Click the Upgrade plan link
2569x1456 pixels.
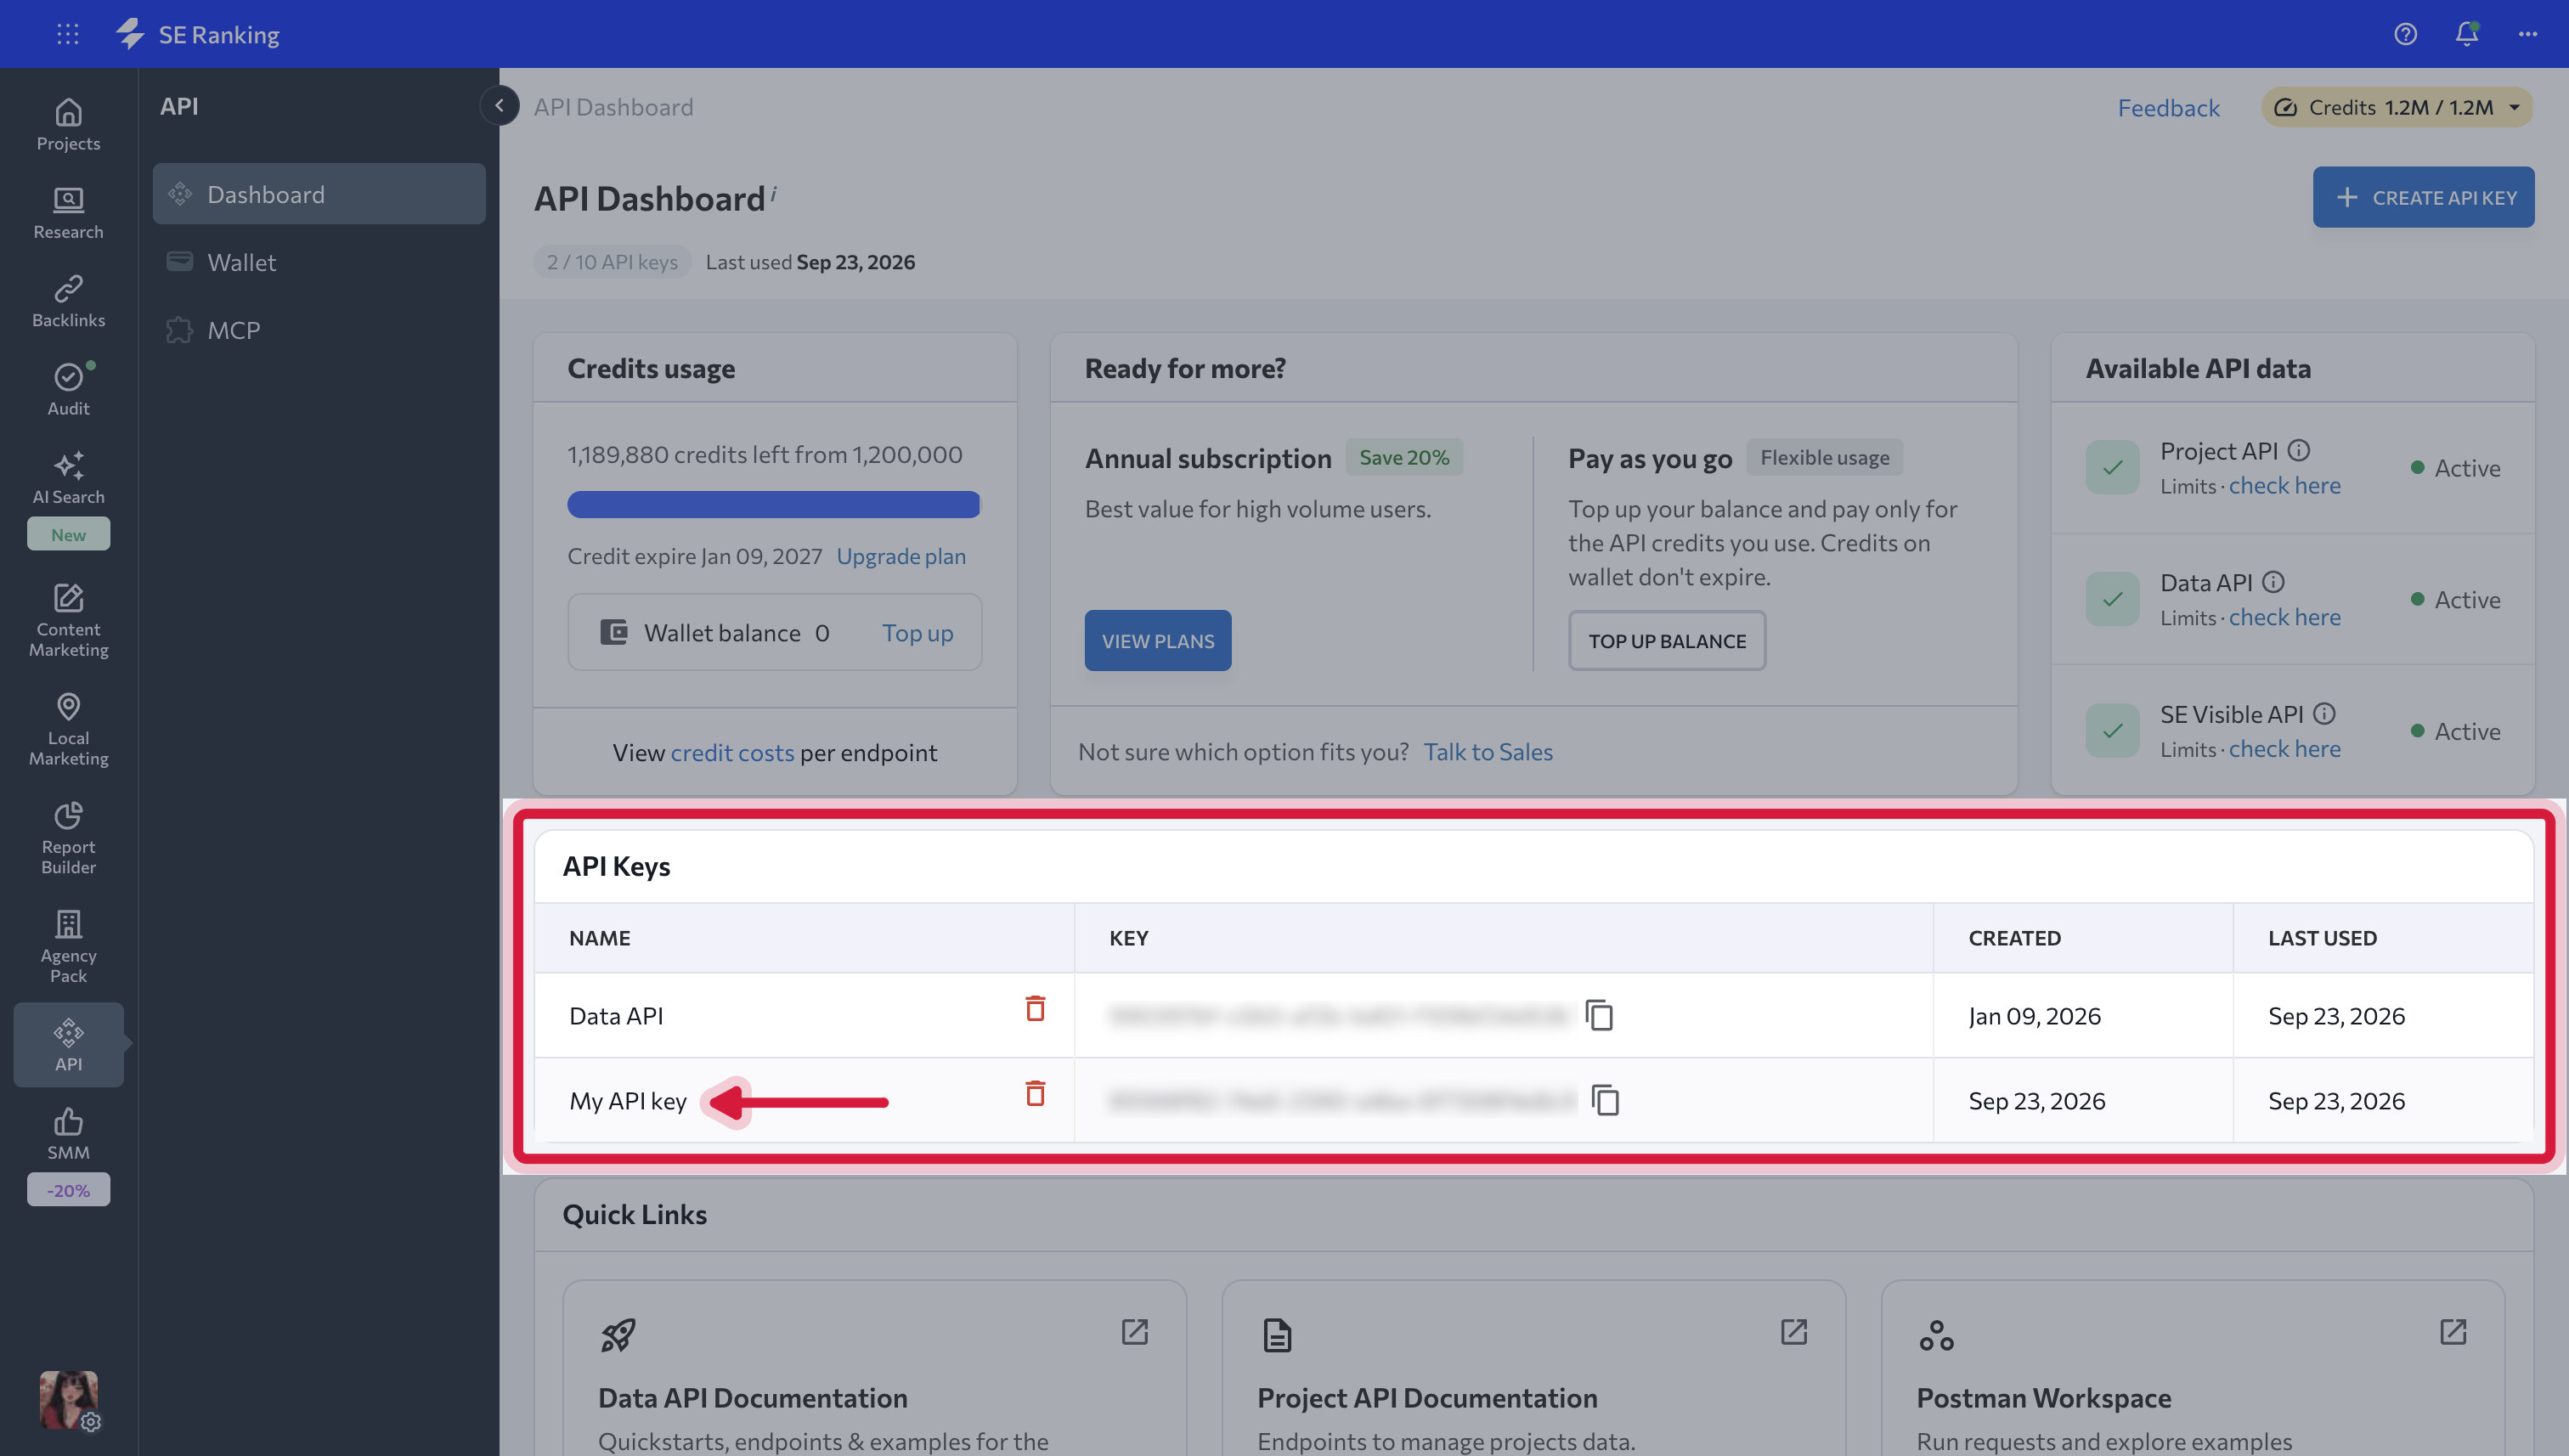click(x=901, y=556)
